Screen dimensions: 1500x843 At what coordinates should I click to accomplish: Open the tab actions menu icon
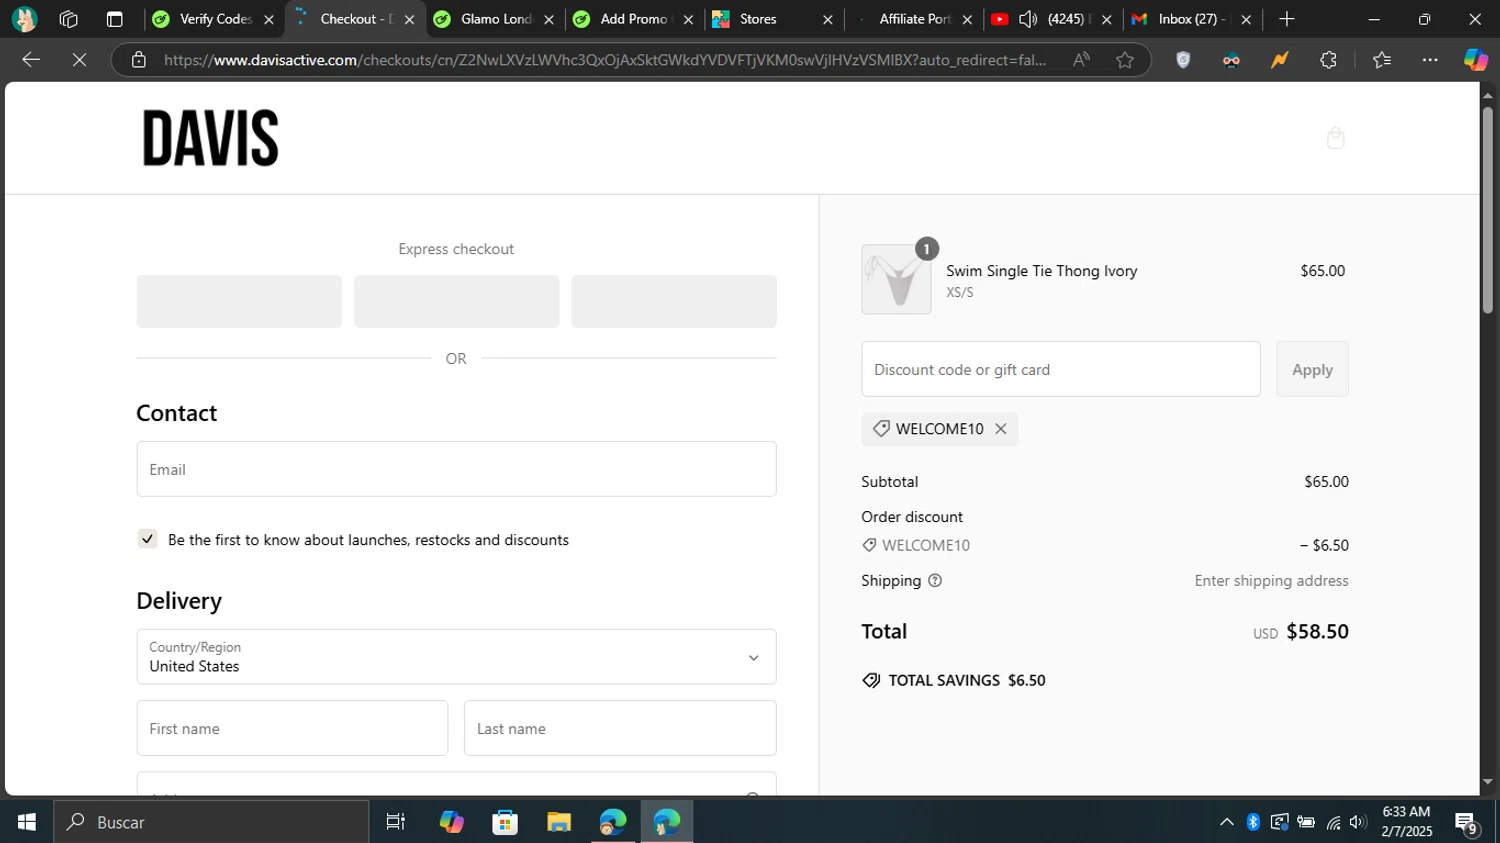click(x=114, y=19)
